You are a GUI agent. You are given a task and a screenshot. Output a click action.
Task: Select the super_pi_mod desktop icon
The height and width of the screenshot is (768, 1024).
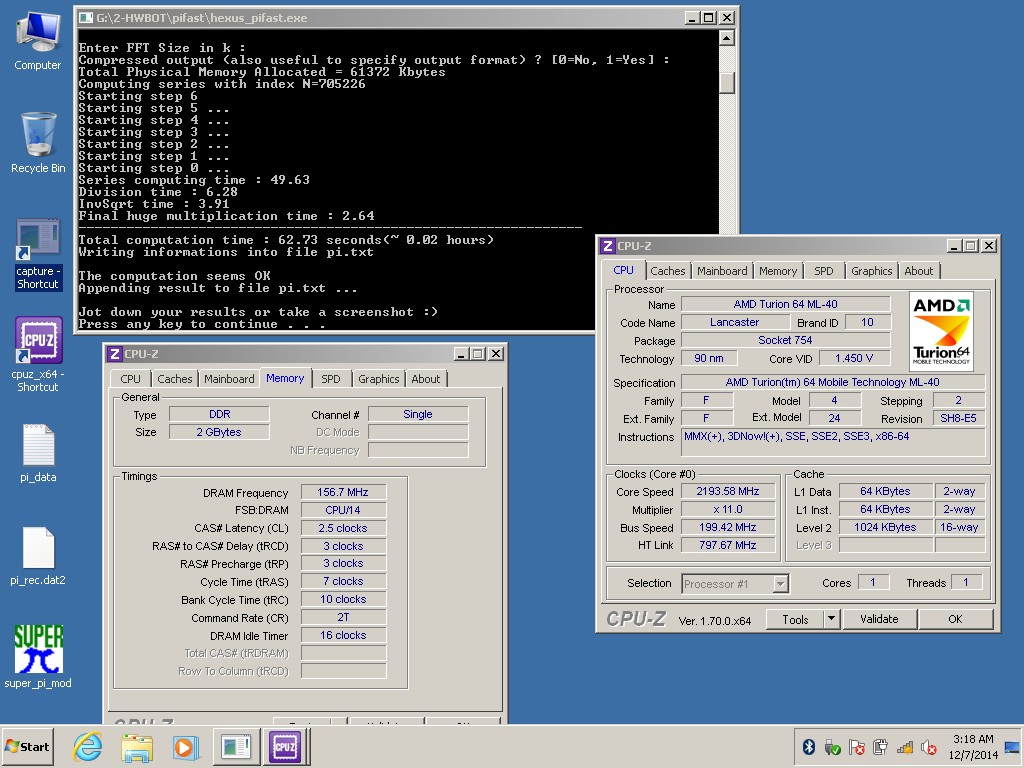click(38, 656)
